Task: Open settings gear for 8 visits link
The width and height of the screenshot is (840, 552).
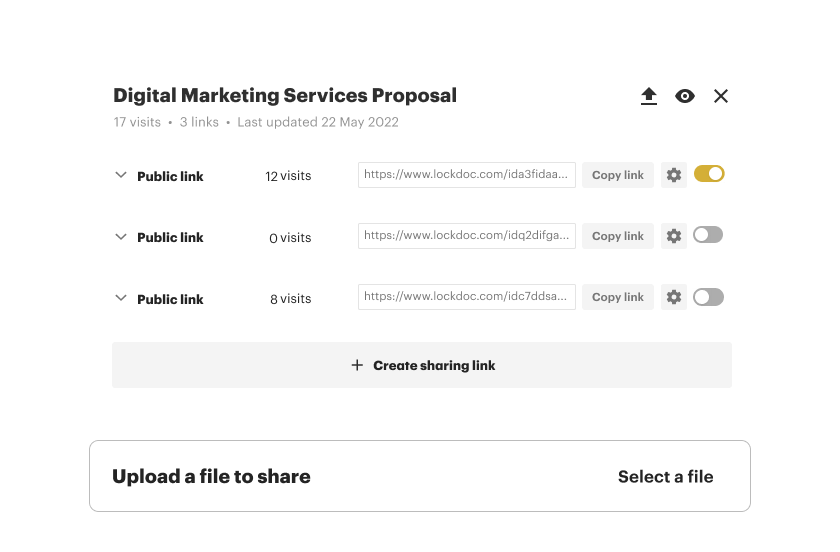Action: [x=674, y=297]
